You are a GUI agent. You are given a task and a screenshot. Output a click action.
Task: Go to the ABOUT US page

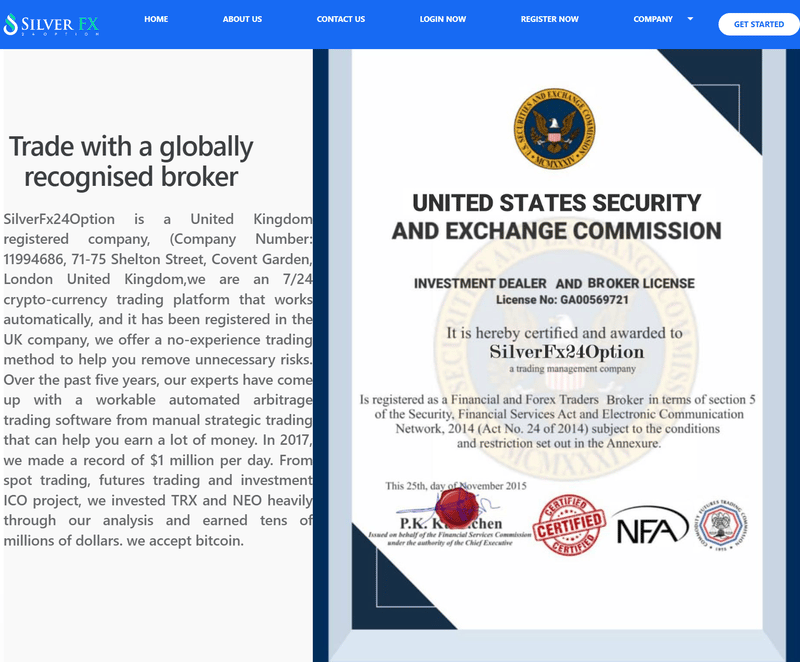pos(242,19)
